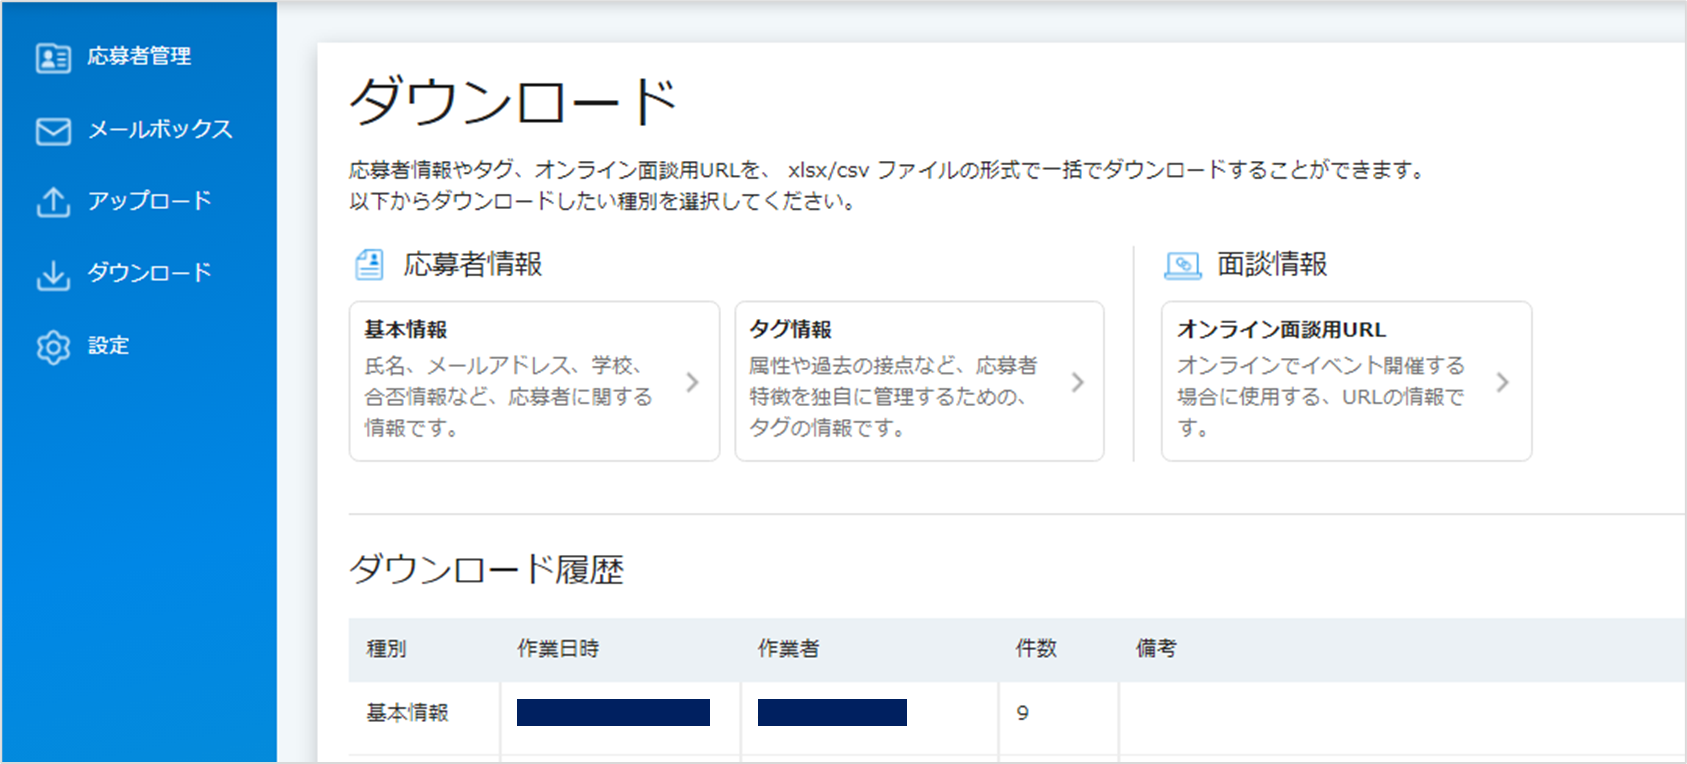Click the 作業日時 column header
The height and width of the screenshot is (764, 1687).
coord(558,649)
